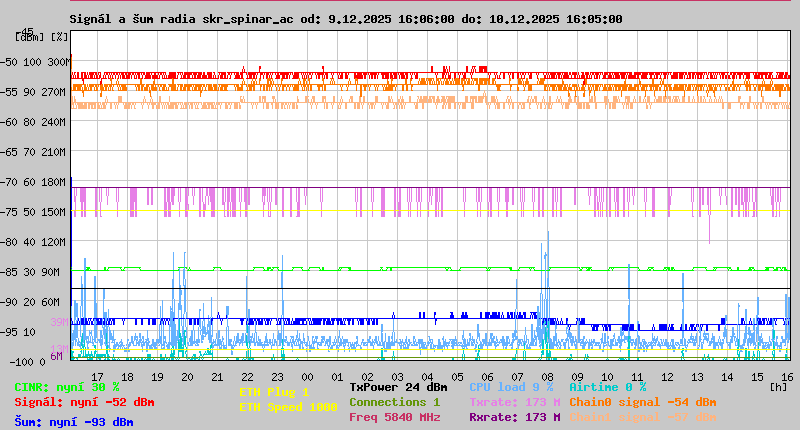Select the 'Signál: nyní -52 dBm' legend entry
Image resolution: width=800 pixels, height=430 pixels.
tap(84, 402)
